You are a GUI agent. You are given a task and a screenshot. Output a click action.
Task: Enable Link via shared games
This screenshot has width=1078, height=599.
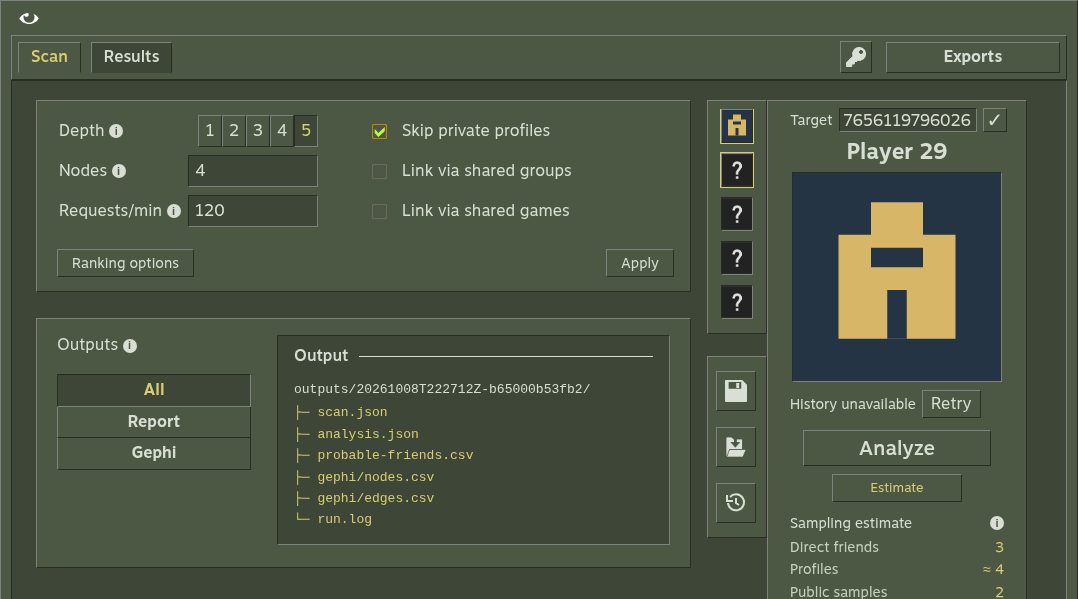tap(380, 211)
